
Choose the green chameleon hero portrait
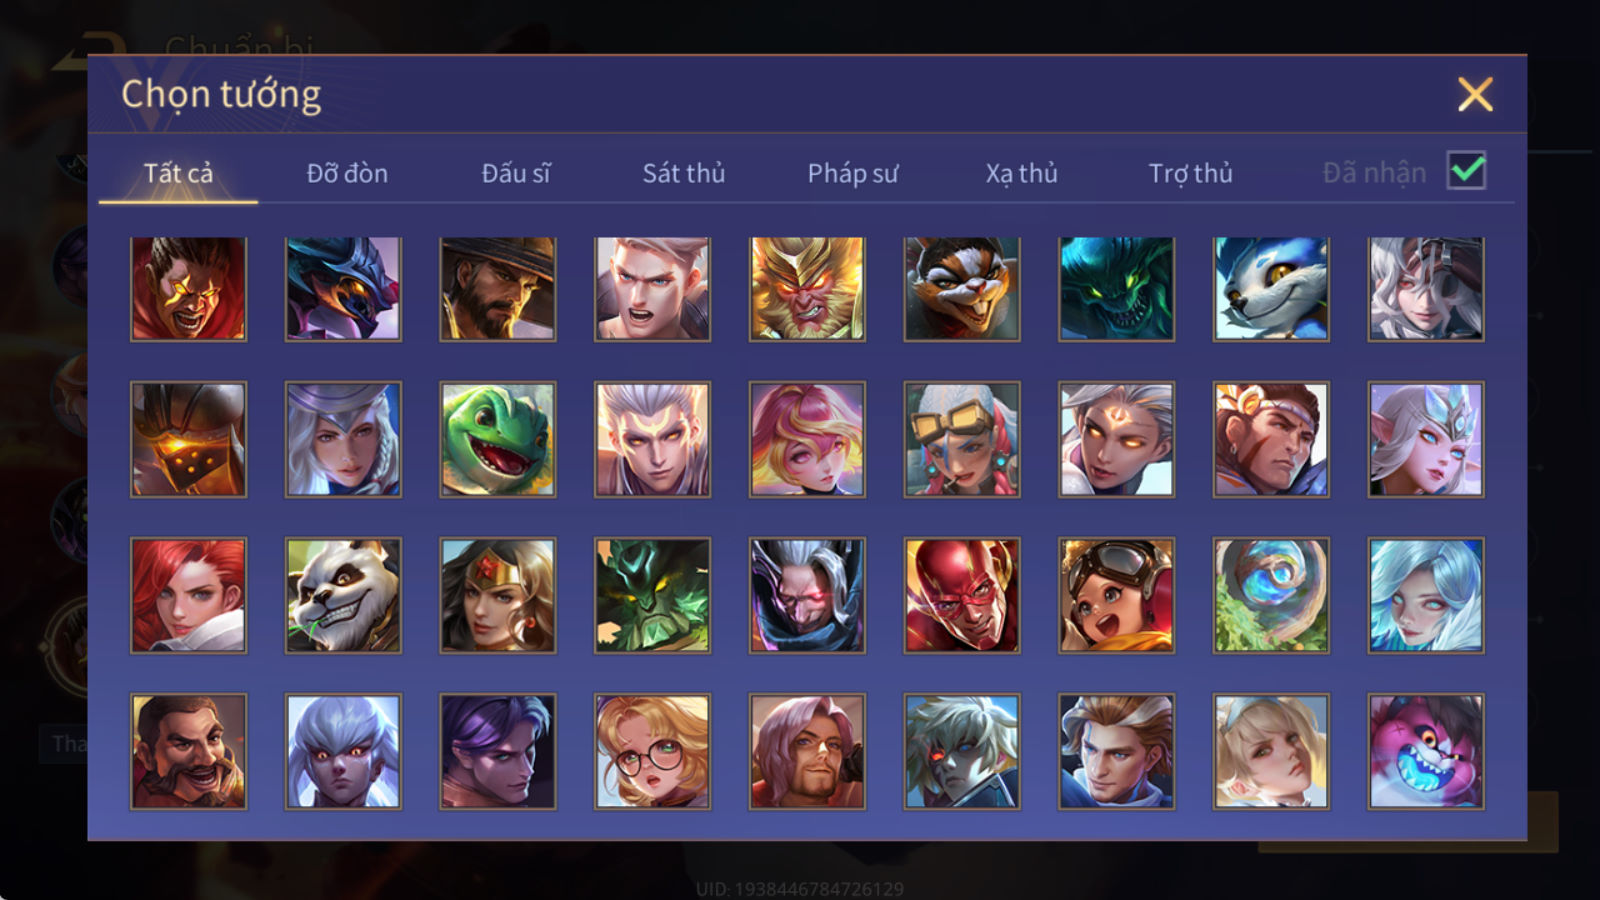coord(498,439)
